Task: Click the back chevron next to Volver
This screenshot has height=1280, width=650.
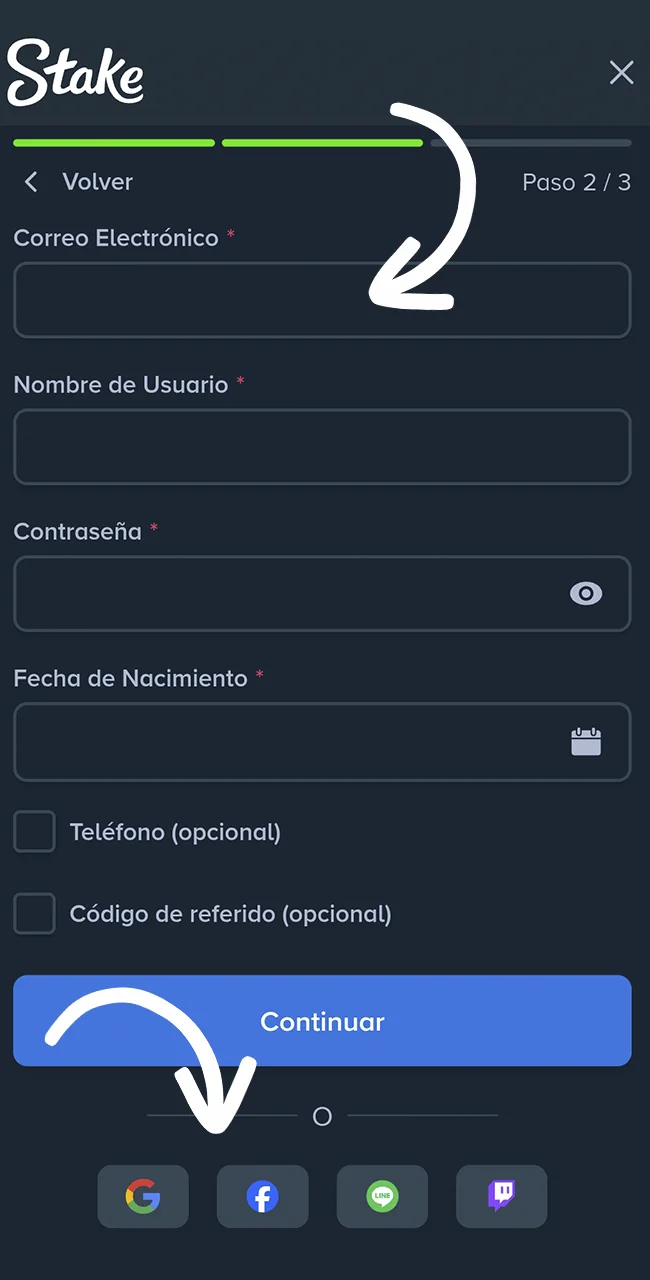Action: pyautogui.click(x=30, y=182)
